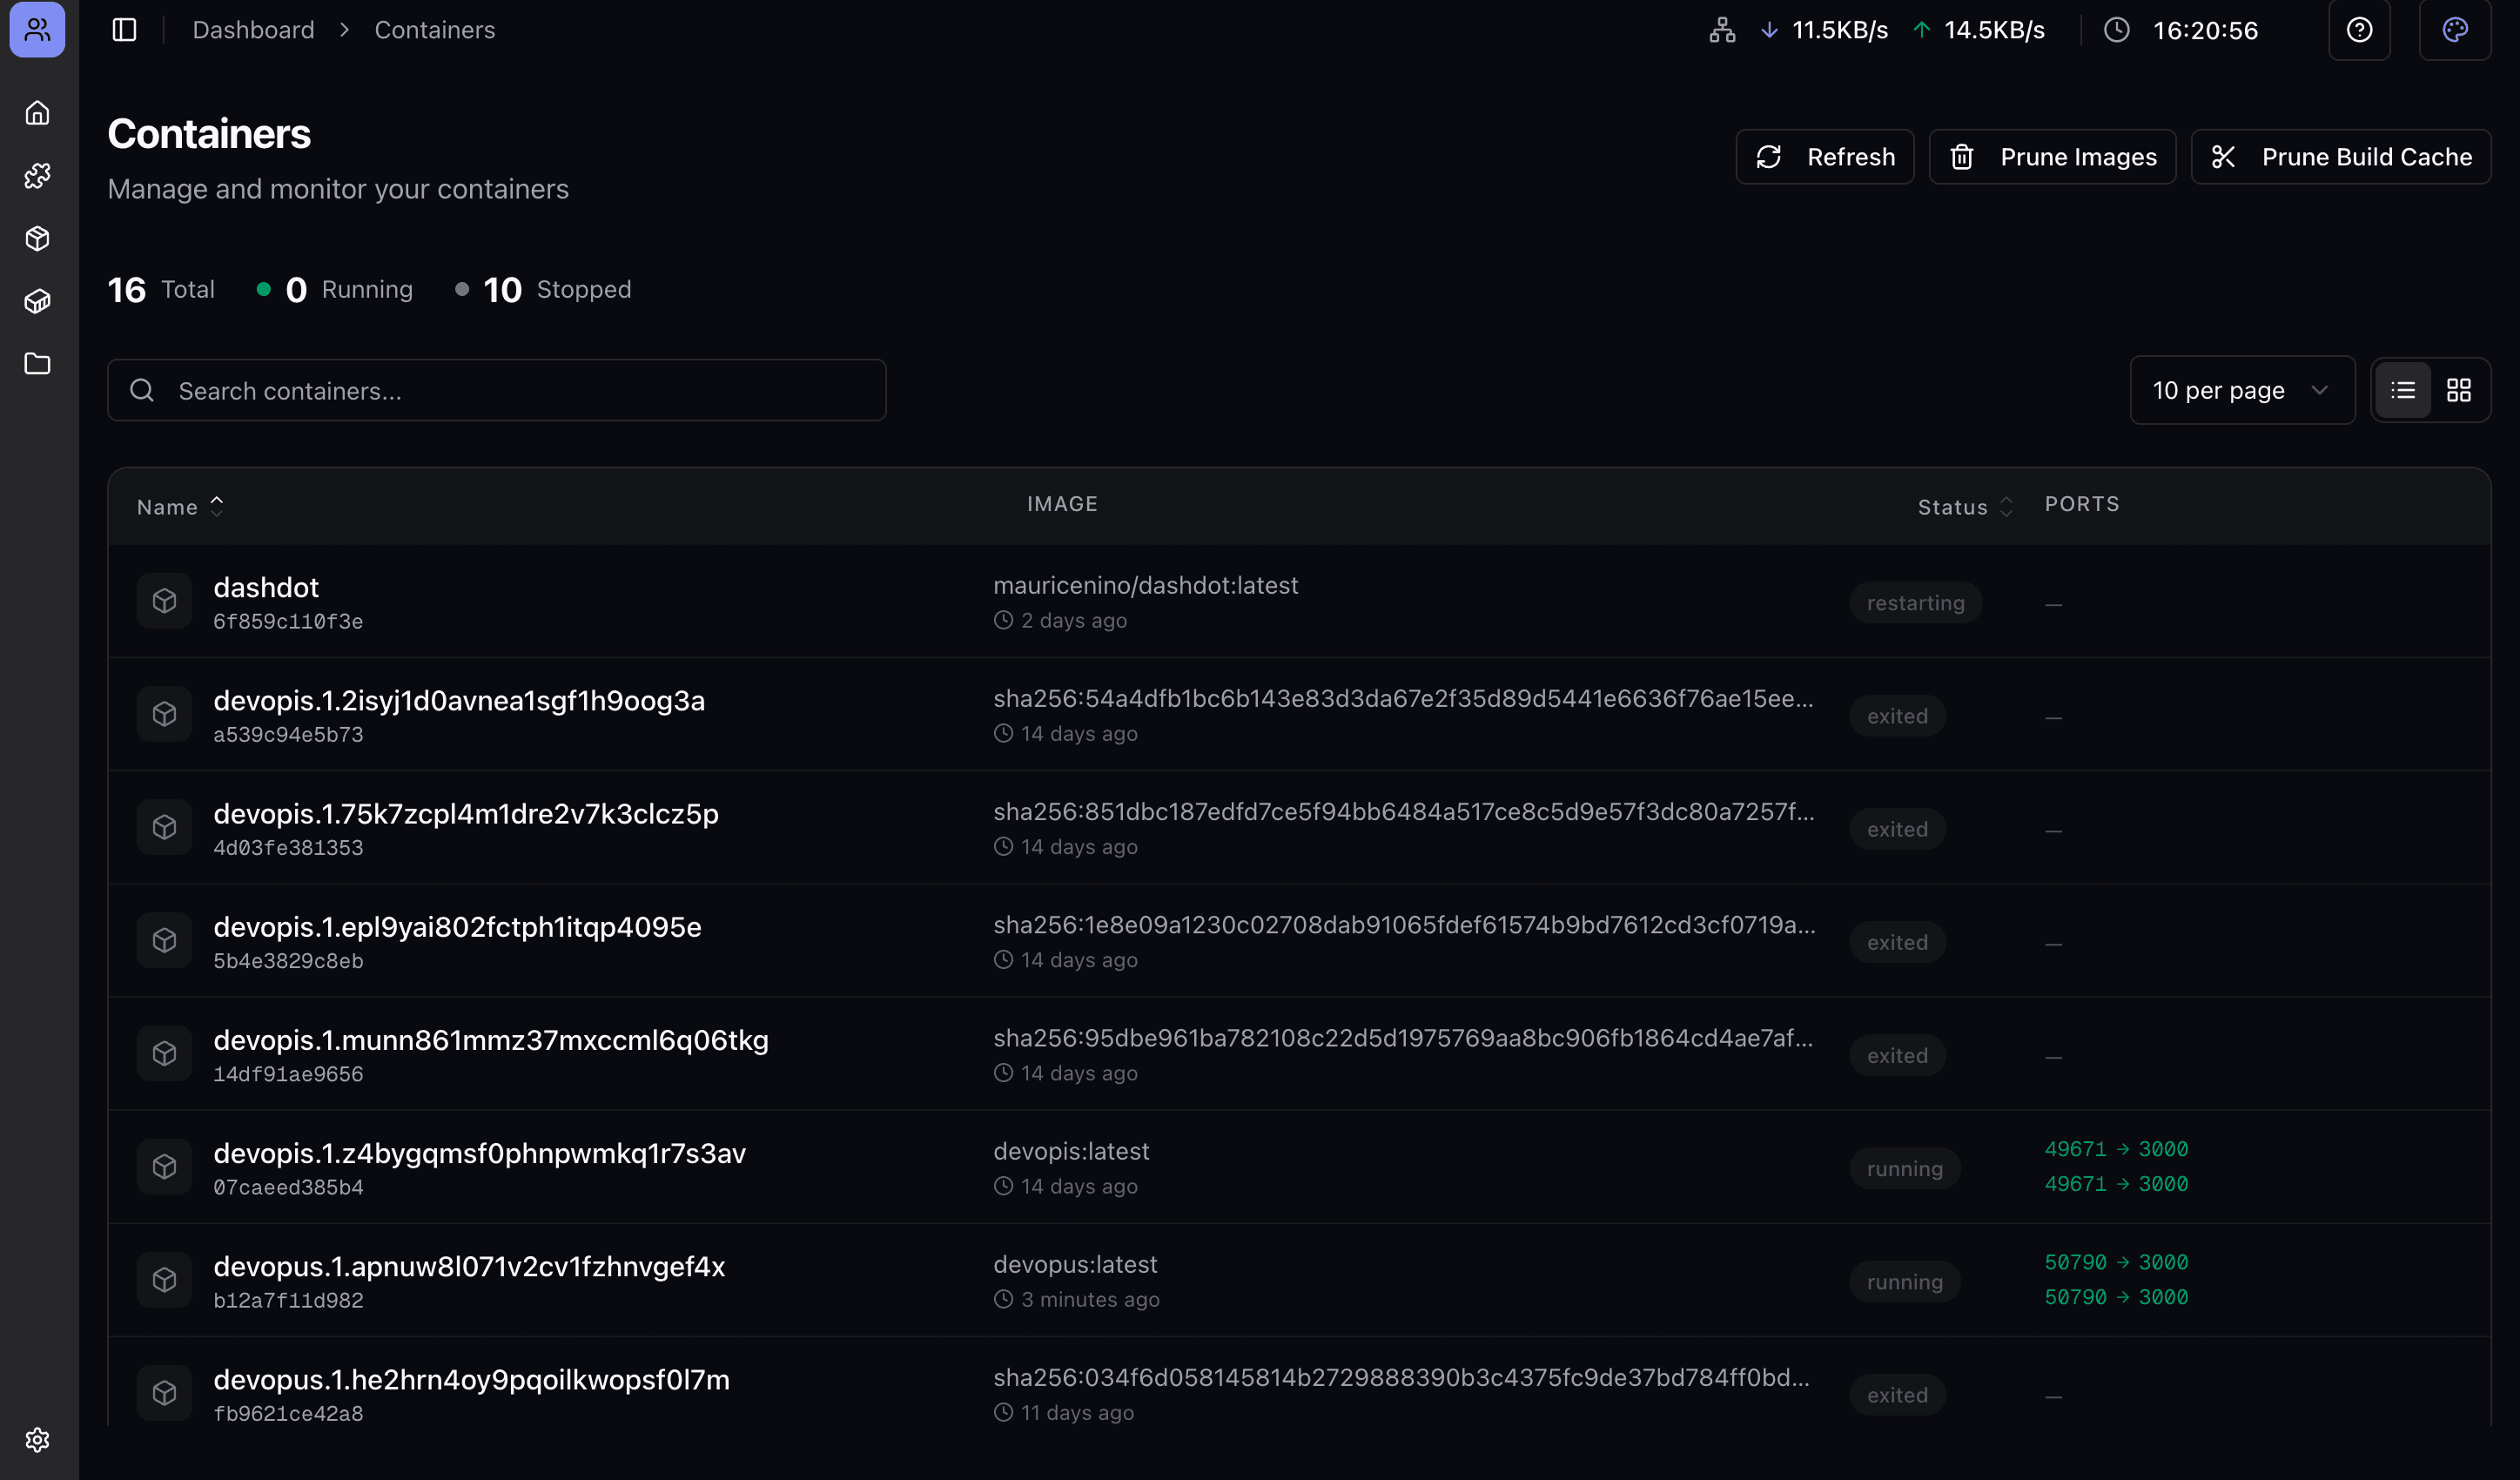Click the Containers breadcrumb item
2520x1480 pixels.
[434, 30]
